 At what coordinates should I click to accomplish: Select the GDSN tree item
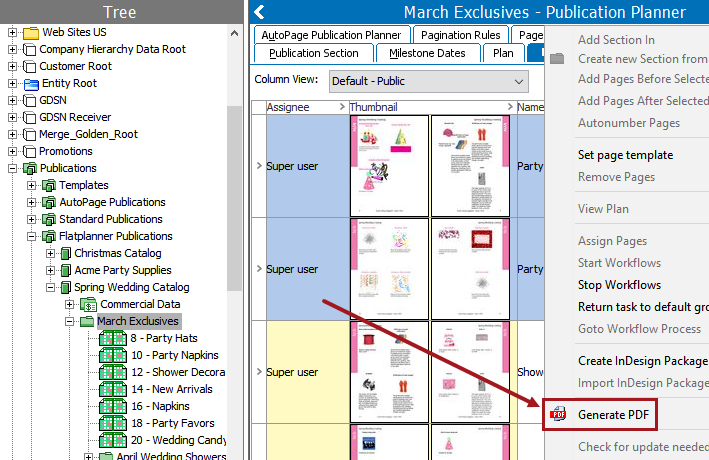(53, 100)
